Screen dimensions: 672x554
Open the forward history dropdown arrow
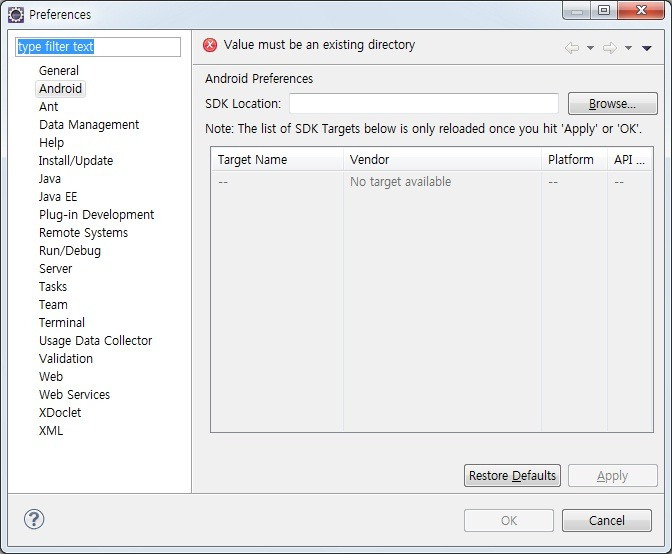click(x=628, y=48)
